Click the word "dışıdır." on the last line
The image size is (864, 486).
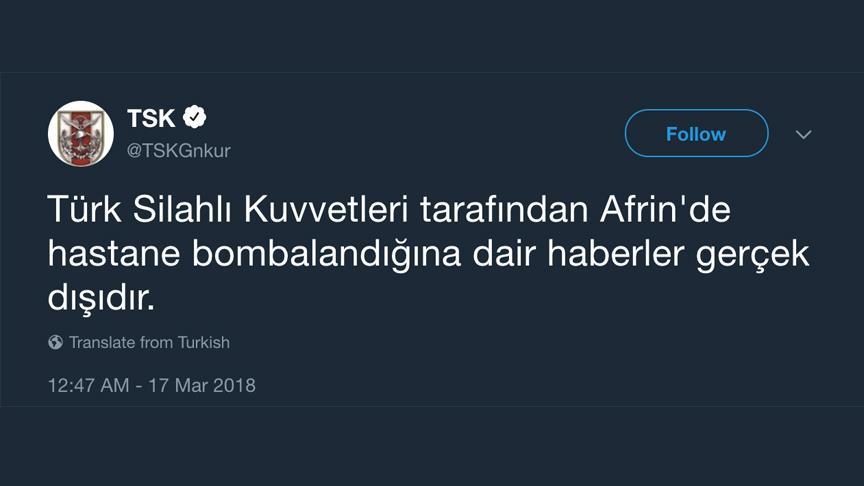click(x=102, y=299)
